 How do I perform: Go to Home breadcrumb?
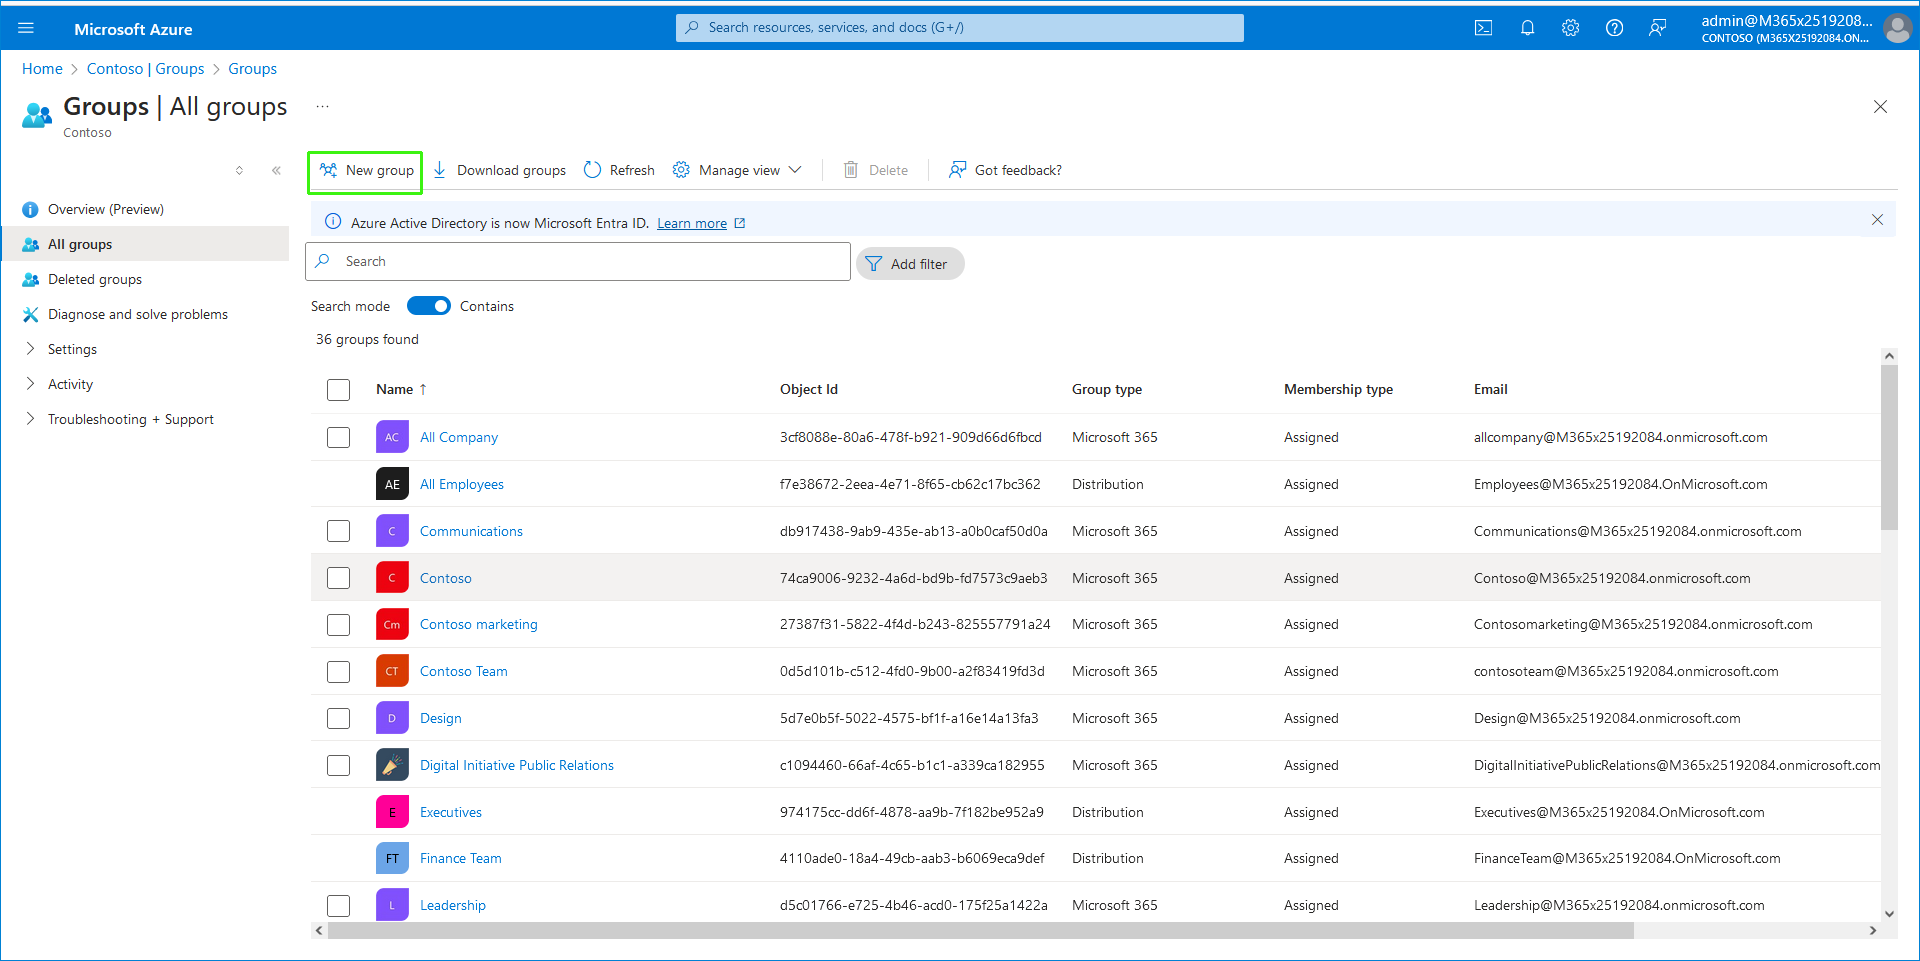pos(42,69)
